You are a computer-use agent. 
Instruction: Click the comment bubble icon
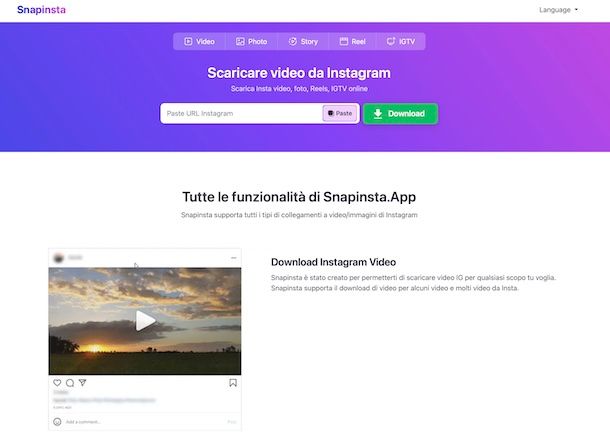click(x=70, y=383)
